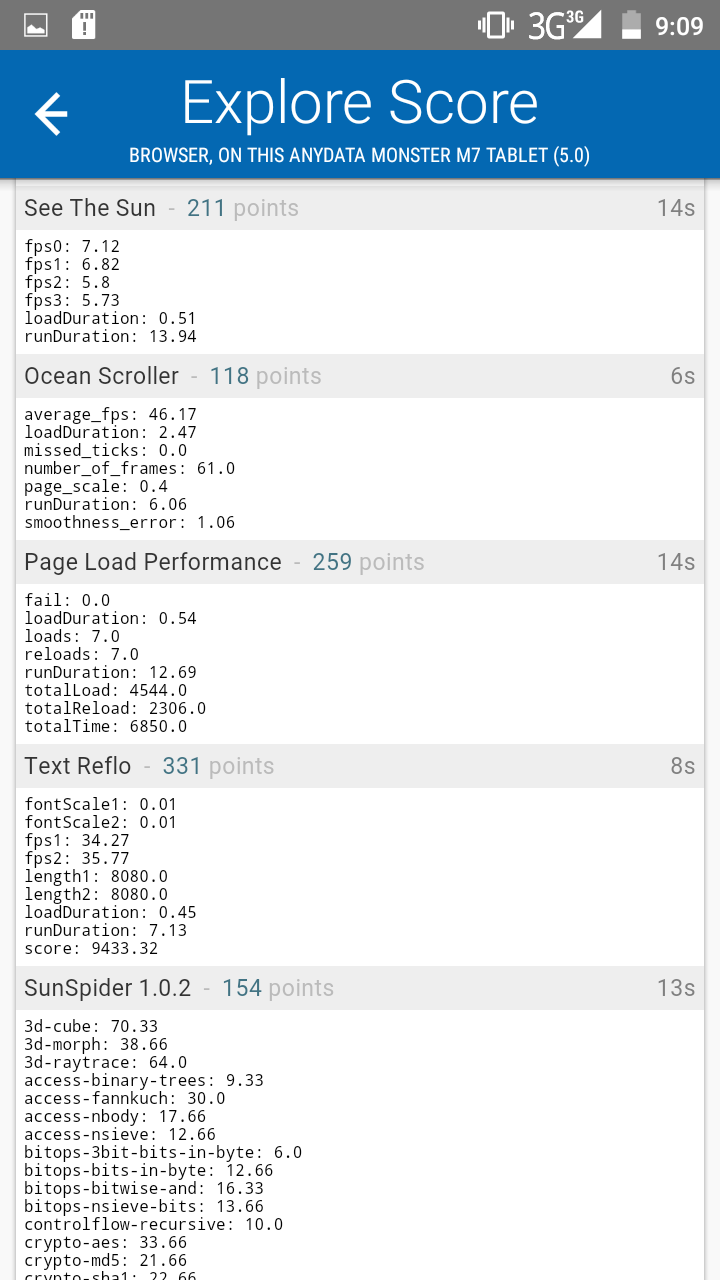Image resolution: width=720 pixels, height=1280 pixels.
Task: Tap the SD card alert icon
Action: tap(84, 25)
